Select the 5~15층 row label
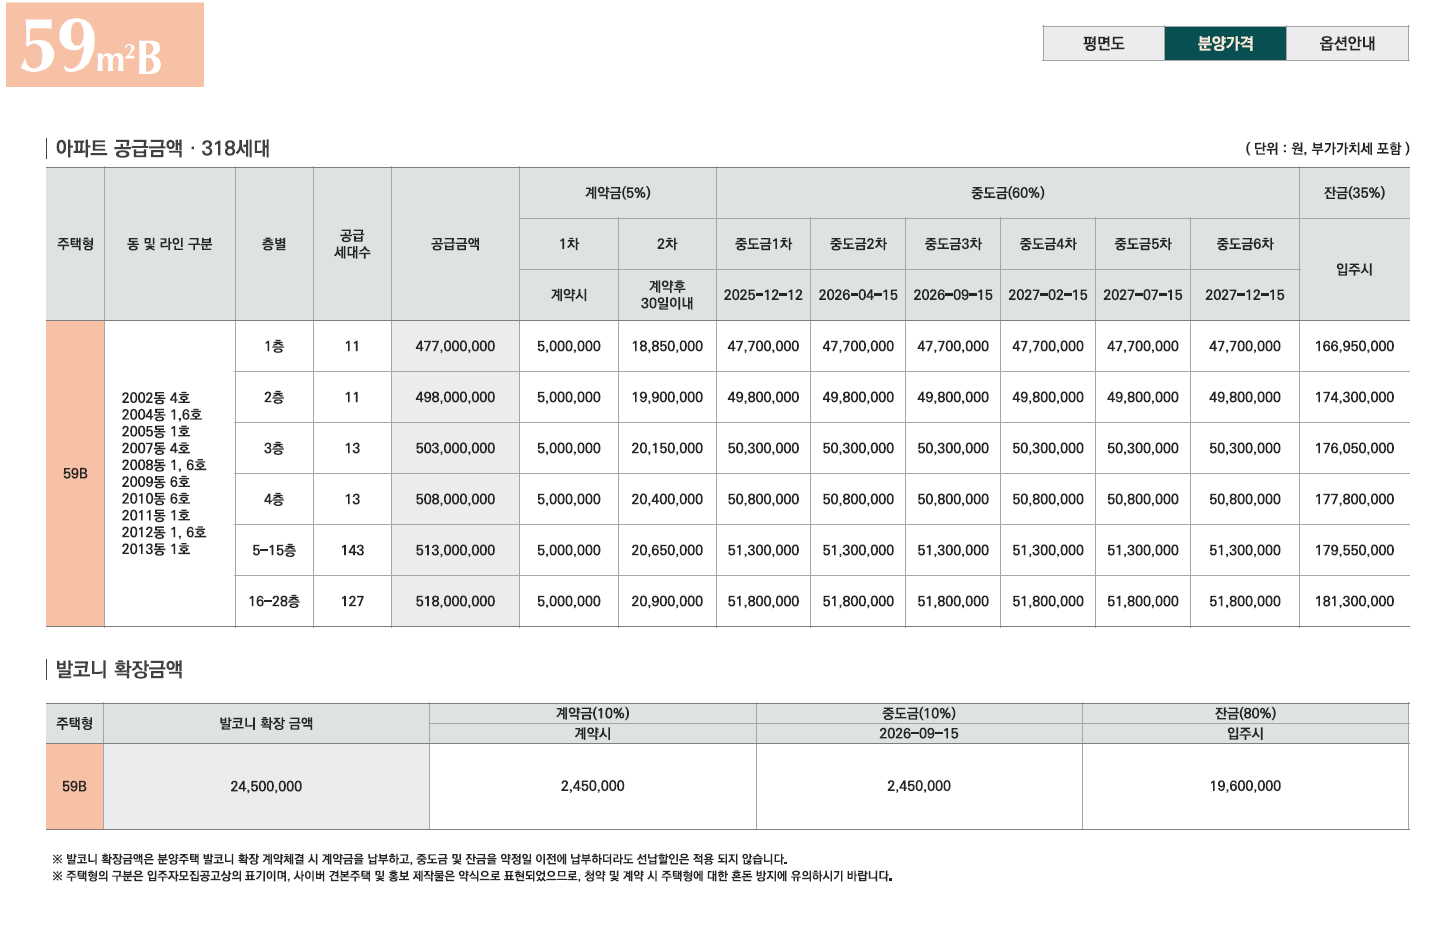Image resolution: width=1455 pixels, height=937 pixels. click(x=274, y=550)
